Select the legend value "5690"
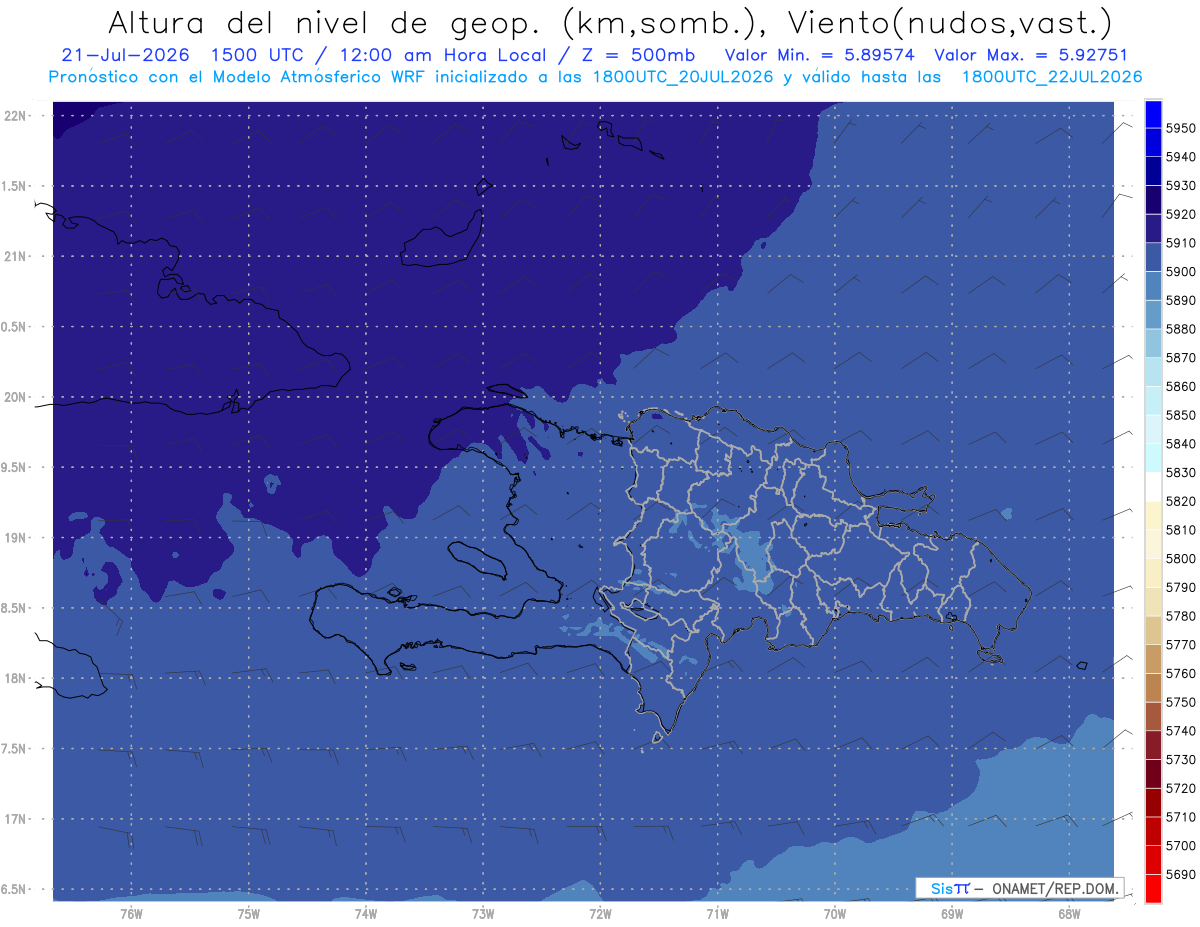Screen dimensions: 1200x927 point(1180,874)
